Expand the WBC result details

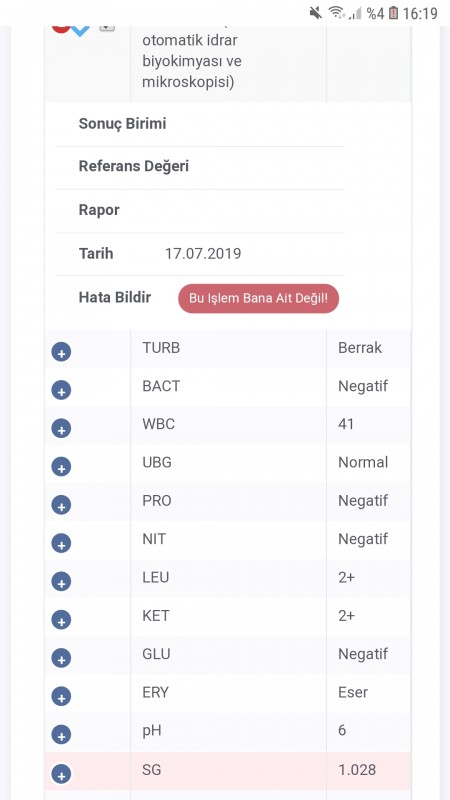coord(61,429)
